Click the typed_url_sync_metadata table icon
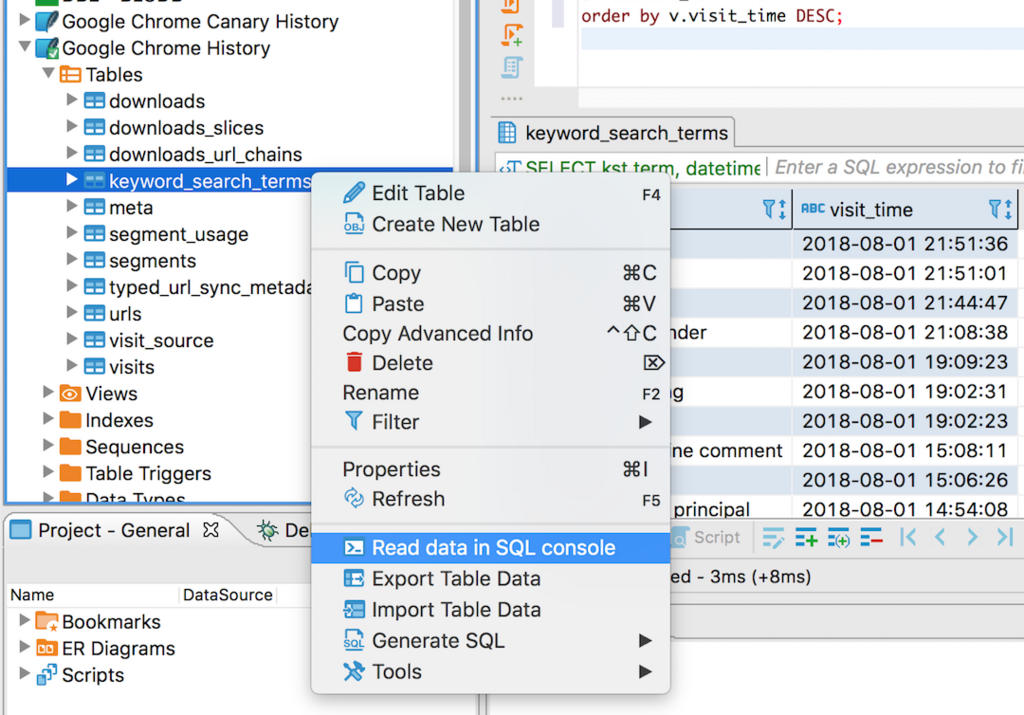Viewport: 1024px width, 715px height. tap(94, 287)
